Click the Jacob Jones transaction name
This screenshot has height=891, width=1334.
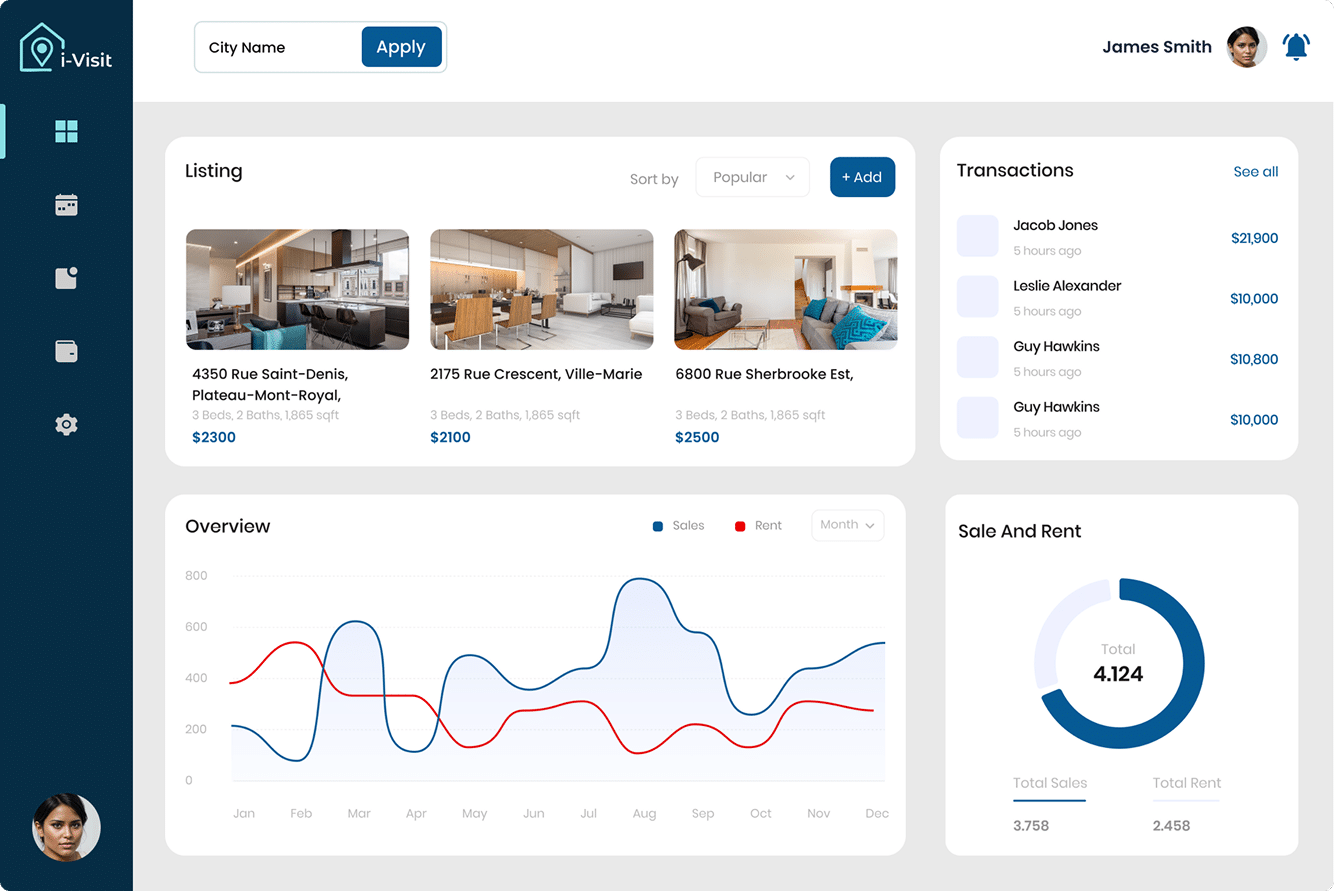click(x=1055, y=225)
